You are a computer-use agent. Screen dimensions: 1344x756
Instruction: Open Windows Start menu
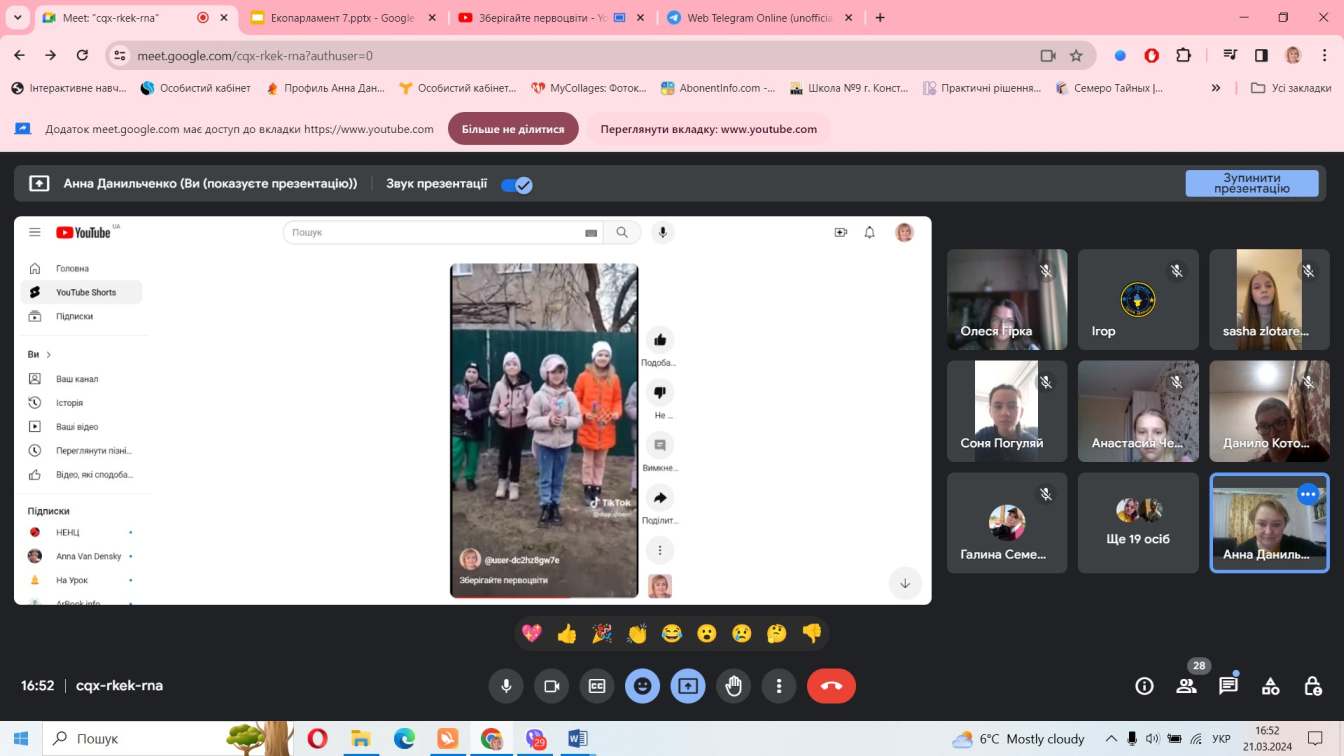[x=20, y=739]
